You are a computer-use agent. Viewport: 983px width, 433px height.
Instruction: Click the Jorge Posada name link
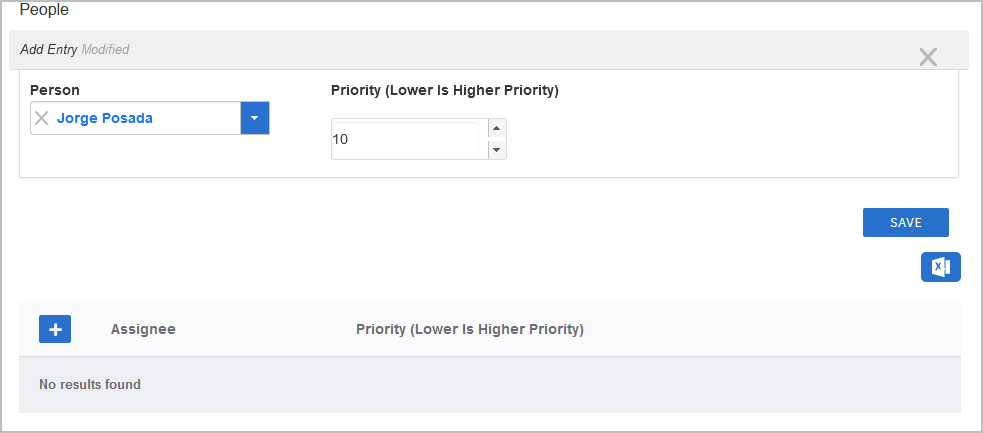pos(105,118)
